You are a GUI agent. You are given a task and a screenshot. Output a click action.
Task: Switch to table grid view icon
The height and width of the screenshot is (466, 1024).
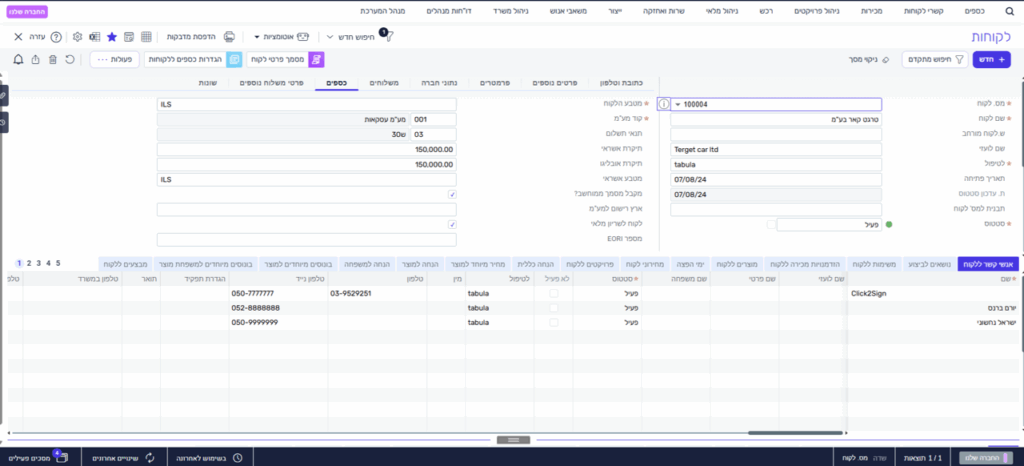pos(146,37)
